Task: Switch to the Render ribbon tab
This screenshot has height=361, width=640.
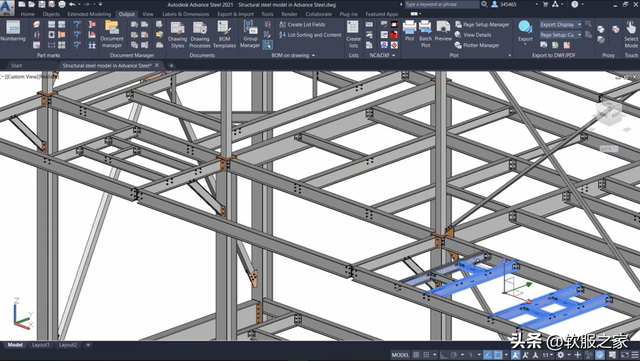Action: point(289,14)
